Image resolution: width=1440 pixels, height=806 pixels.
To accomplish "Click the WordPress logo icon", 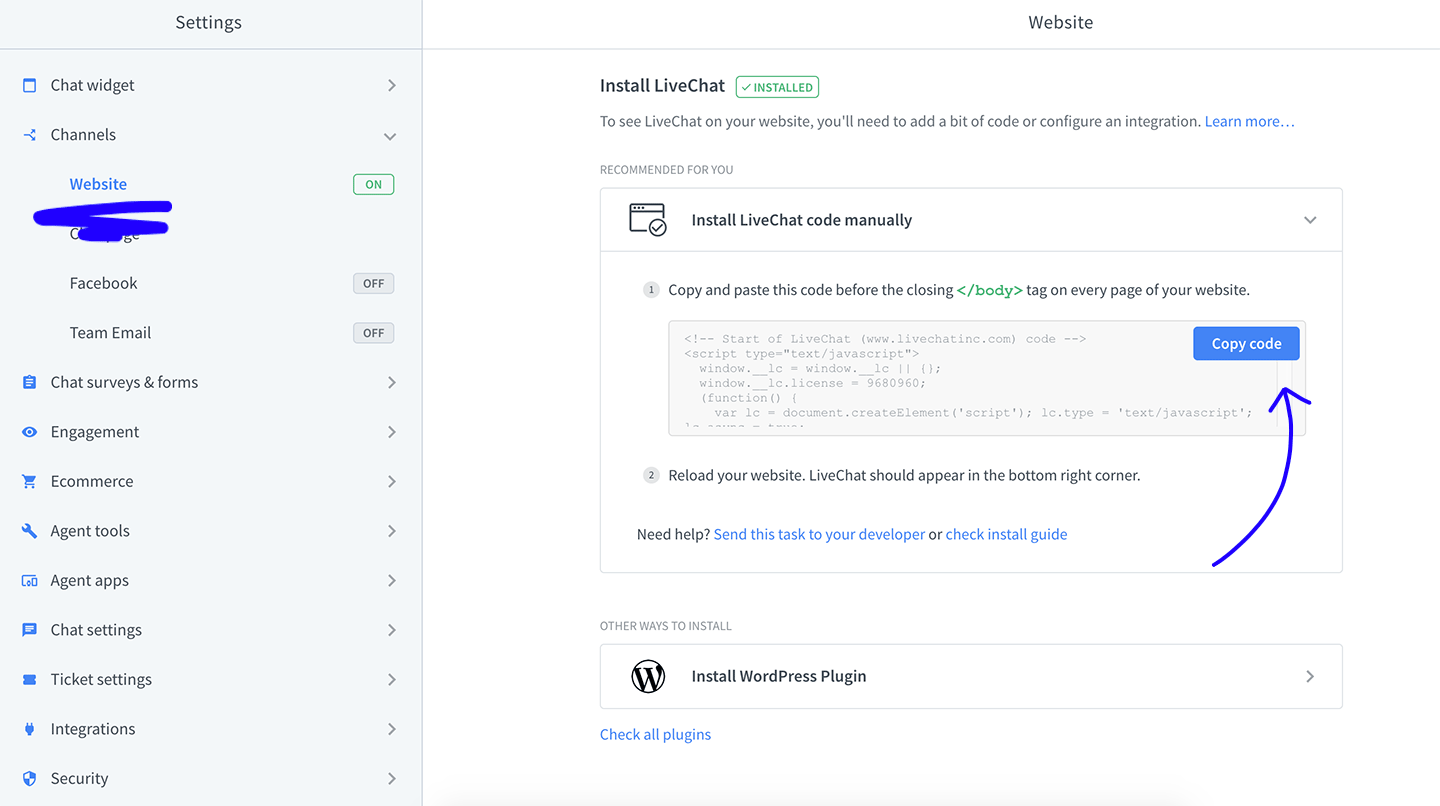I will (648, 677).
